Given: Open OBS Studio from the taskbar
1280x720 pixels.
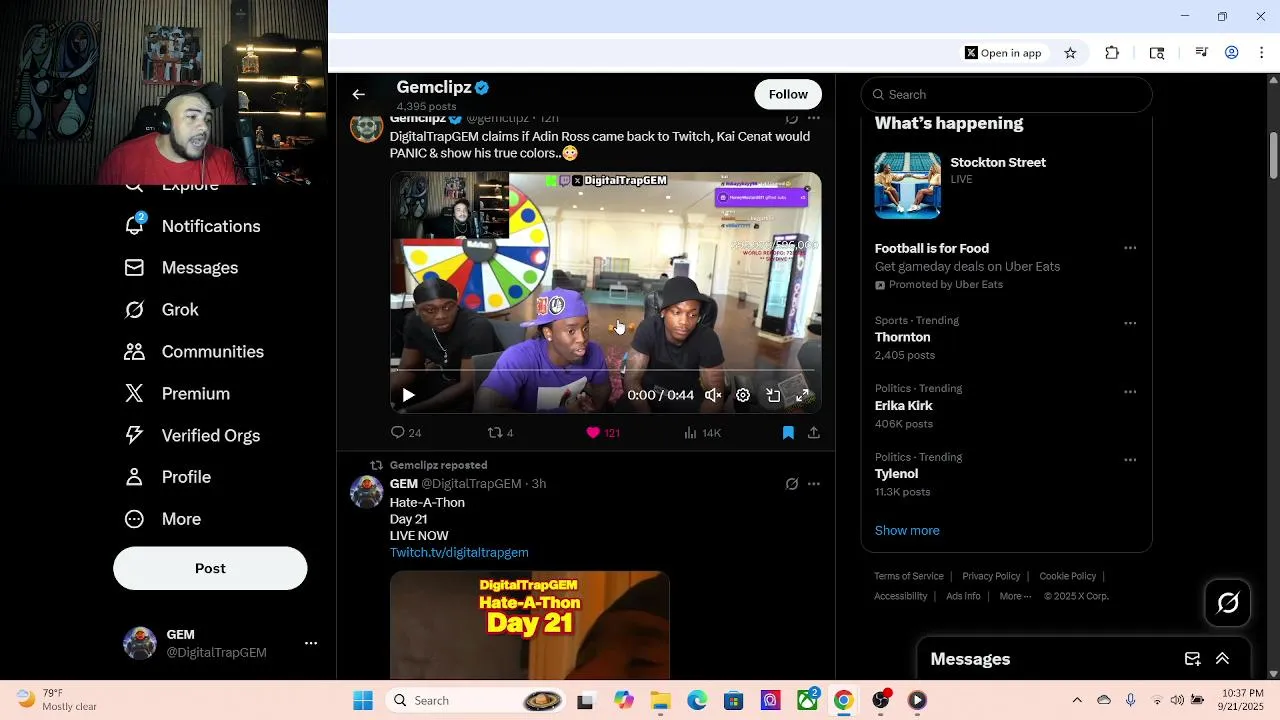Looking at the screenshot, I should 881,701.
